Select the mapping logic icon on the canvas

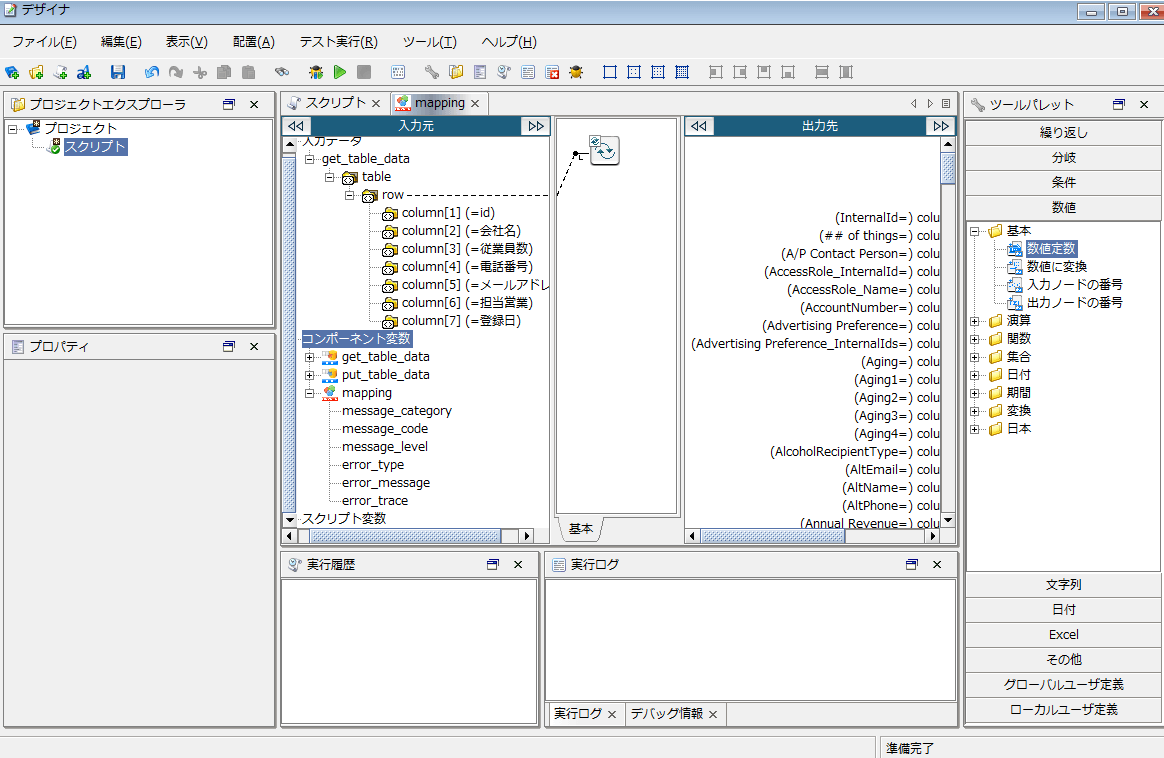click(604, 151)
